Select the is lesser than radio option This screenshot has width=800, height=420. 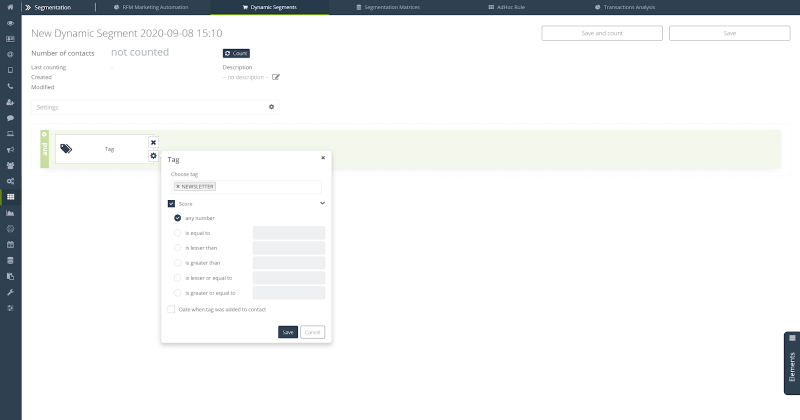click(178, 248)
